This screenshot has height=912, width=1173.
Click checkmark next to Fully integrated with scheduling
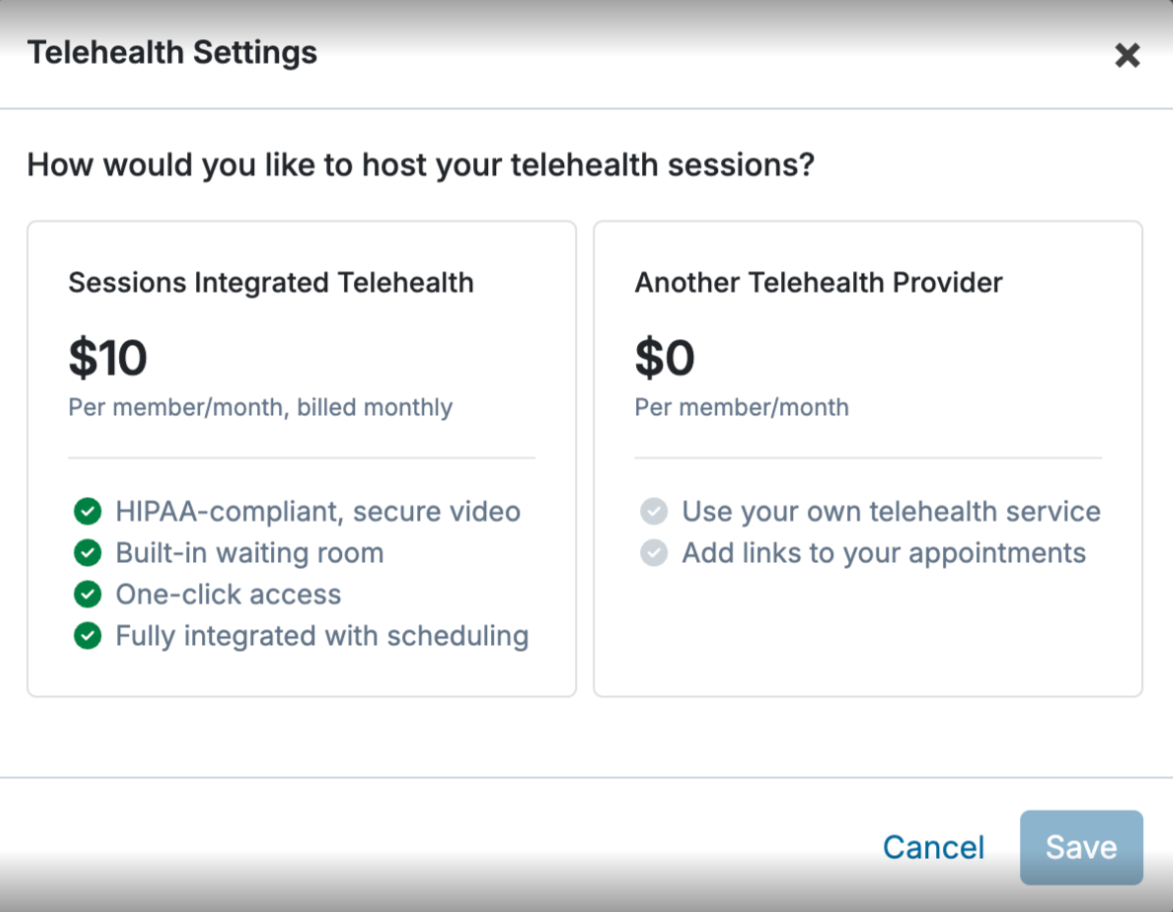point(88,635)
